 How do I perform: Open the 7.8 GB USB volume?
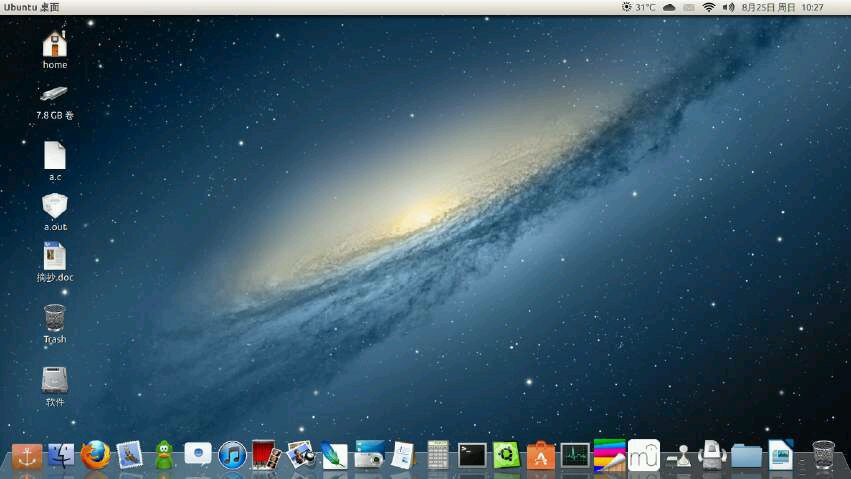55,103
